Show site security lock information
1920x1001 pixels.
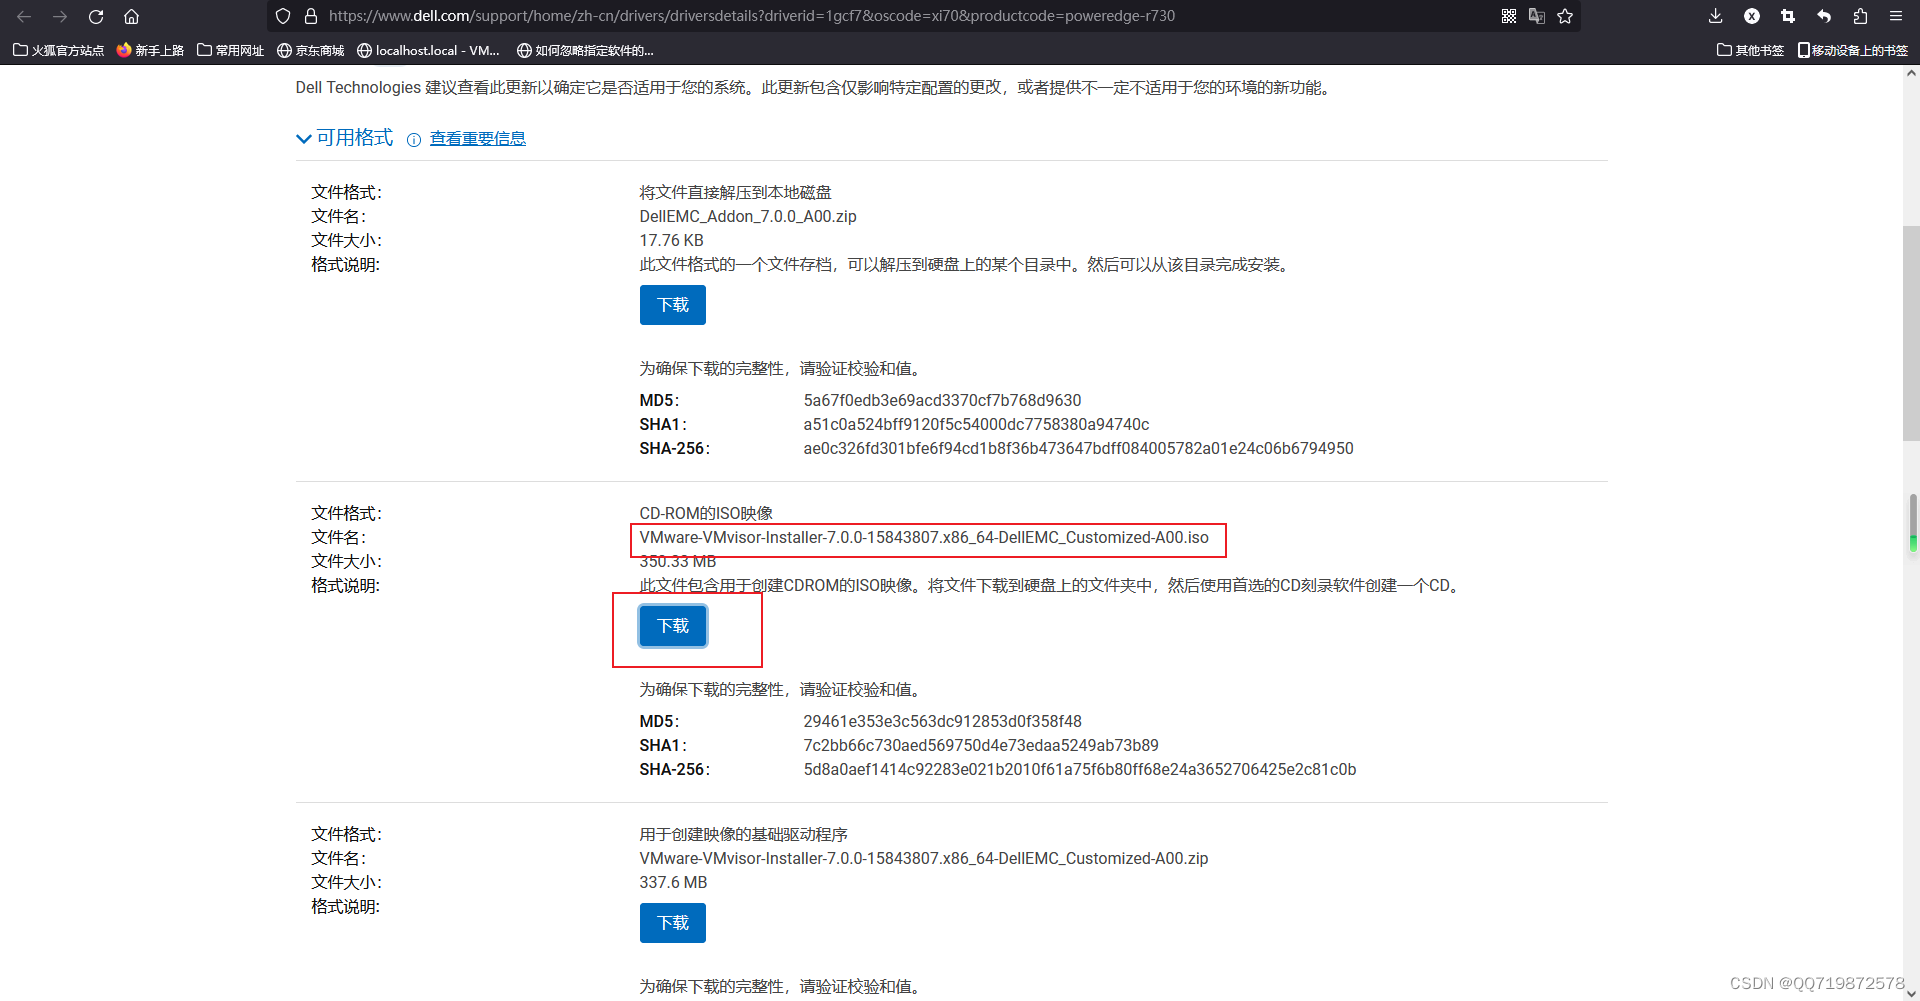click(x=311, y=16)
